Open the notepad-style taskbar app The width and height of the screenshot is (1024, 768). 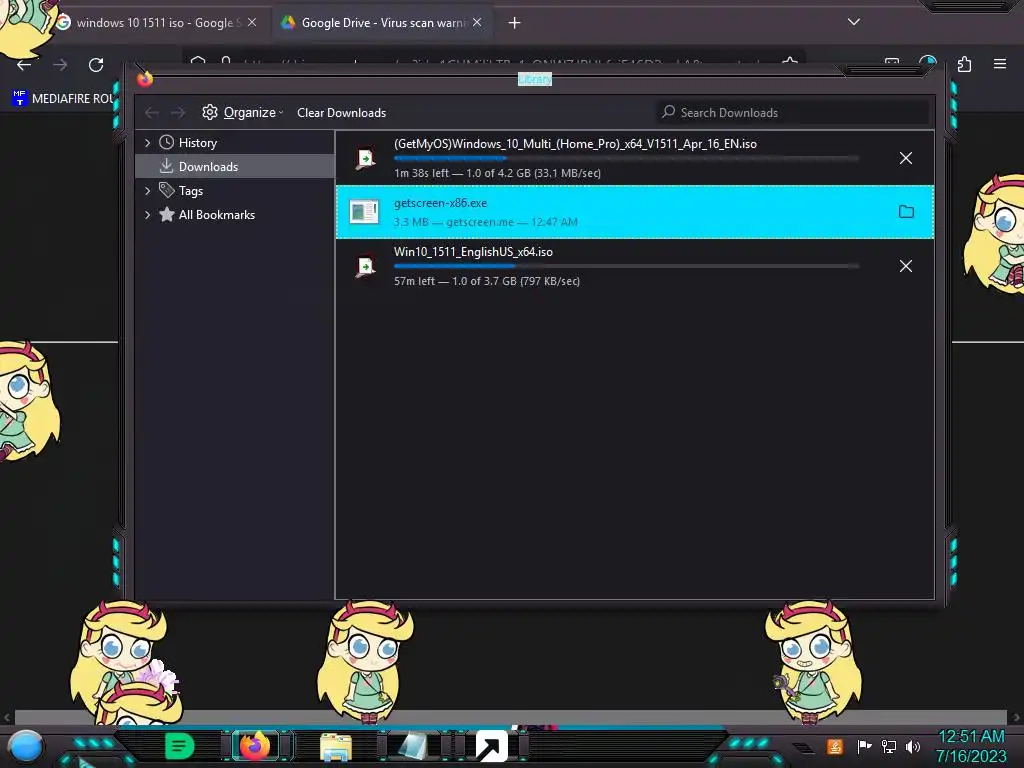pos(413,747)
